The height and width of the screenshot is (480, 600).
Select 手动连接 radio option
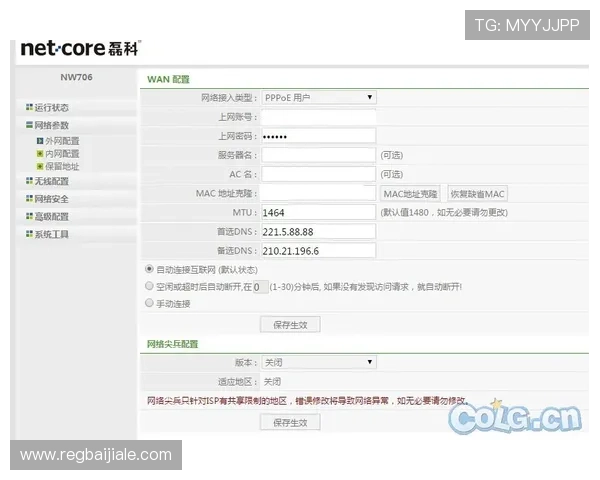coord(149,303)
